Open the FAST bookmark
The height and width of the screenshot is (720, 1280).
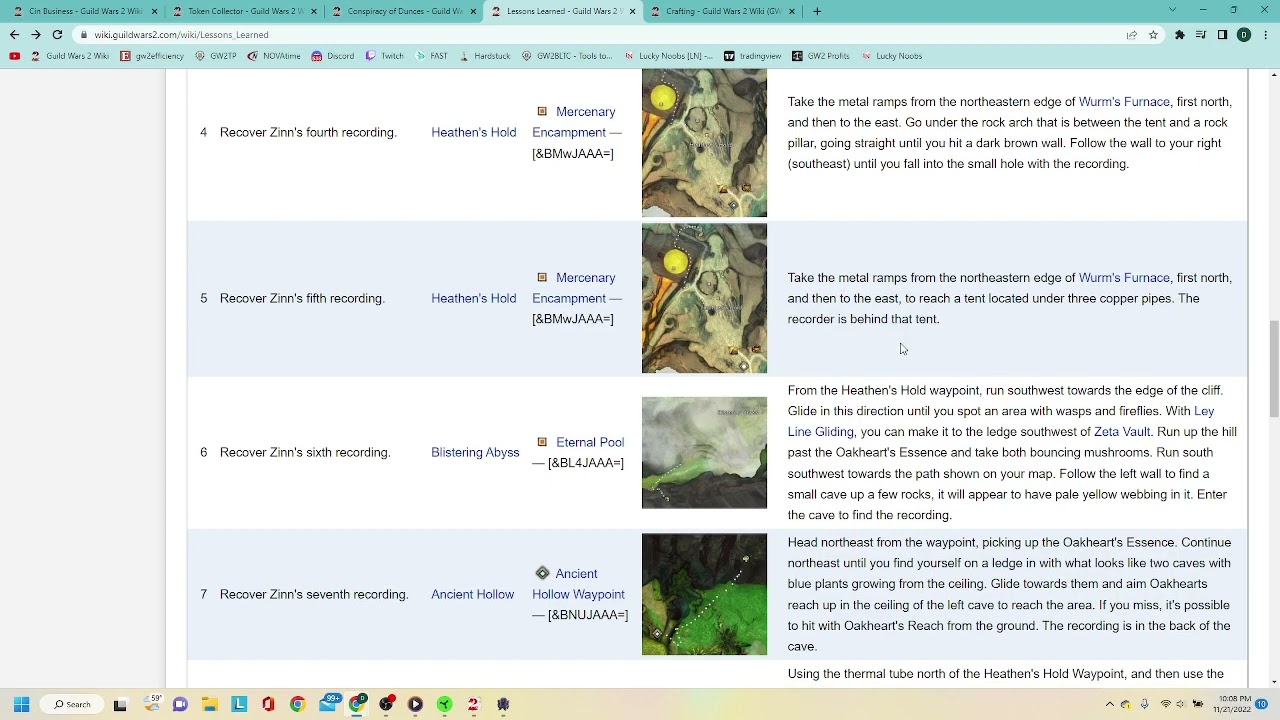click(x=431, y=56)
